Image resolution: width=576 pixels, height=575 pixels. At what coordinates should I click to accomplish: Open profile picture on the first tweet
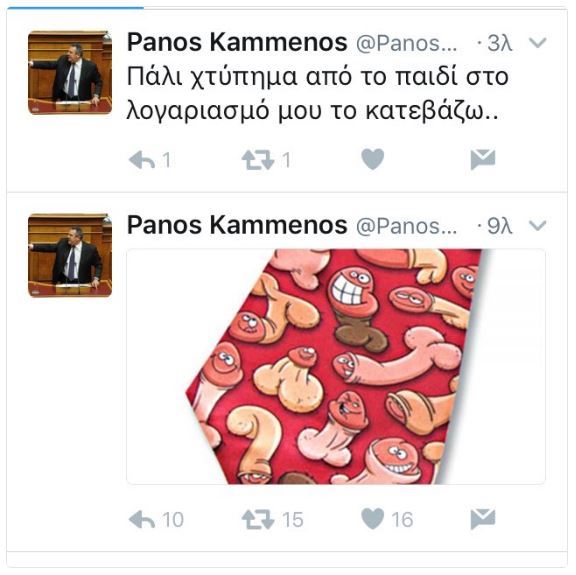point(70,72)
